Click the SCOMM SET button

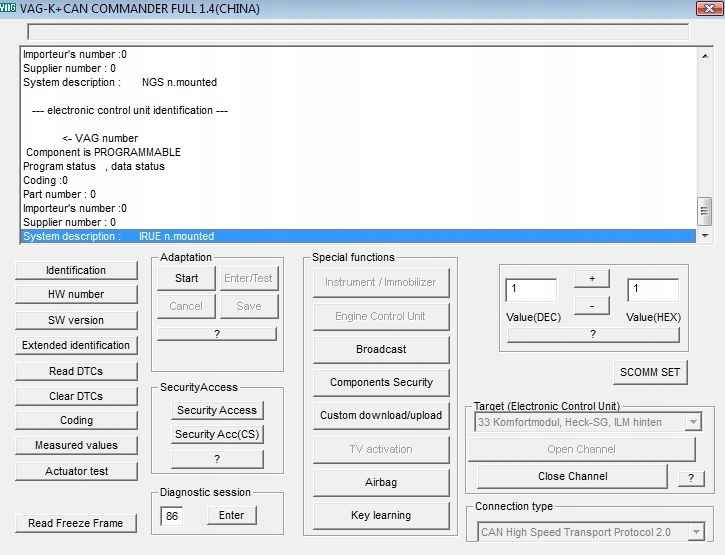650,372
